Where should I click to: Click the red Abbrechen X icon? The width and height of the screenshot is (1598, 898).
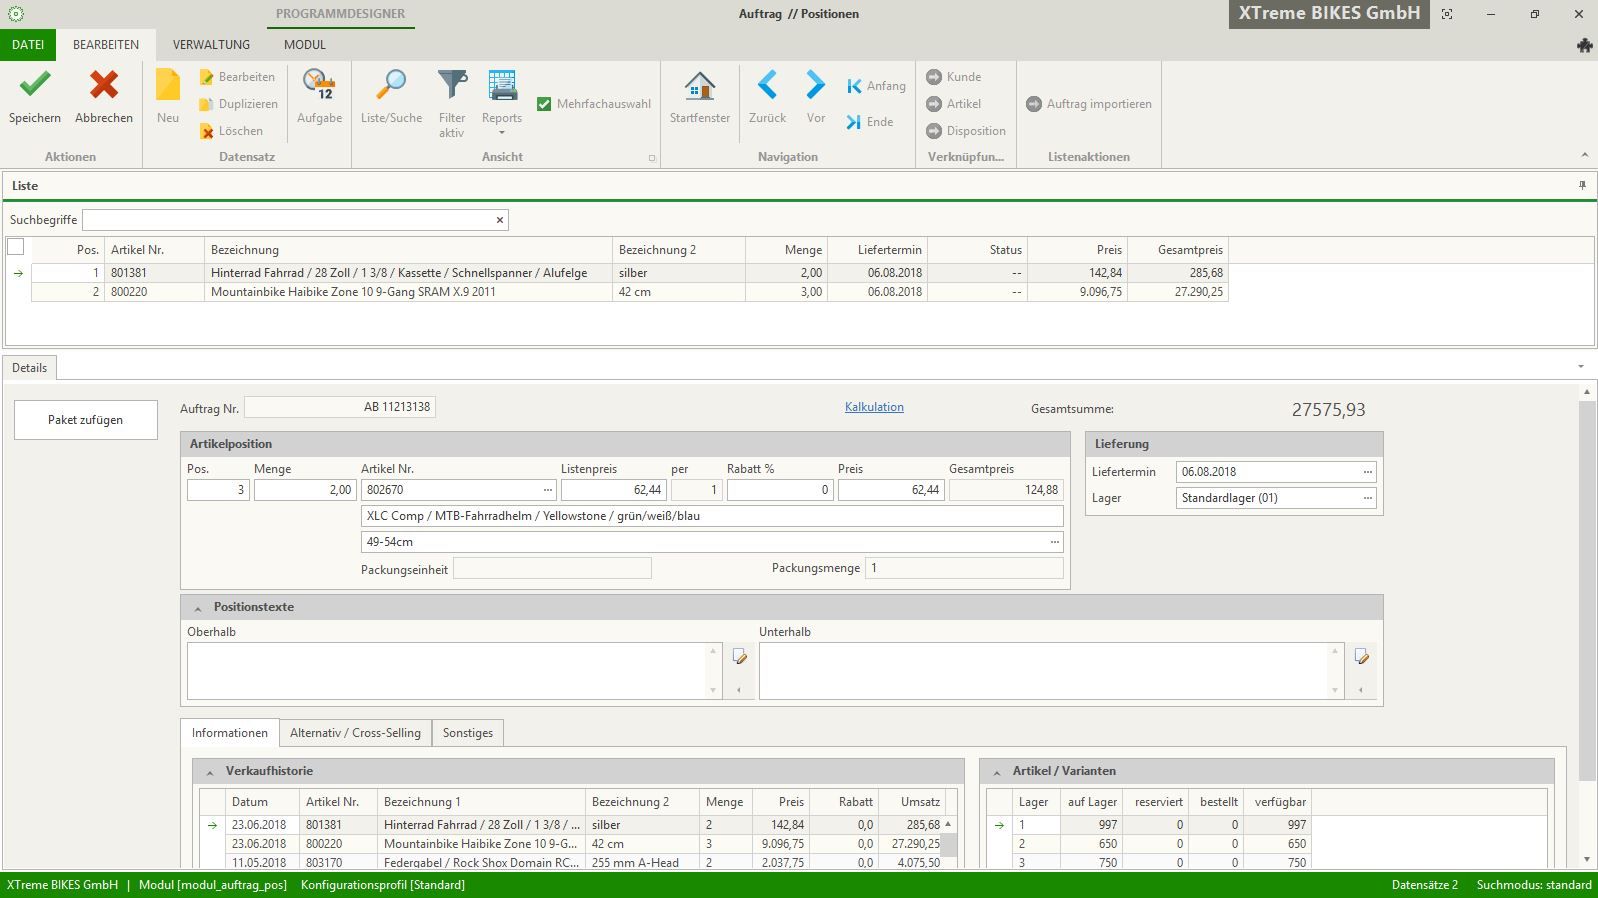coord(103,86)
